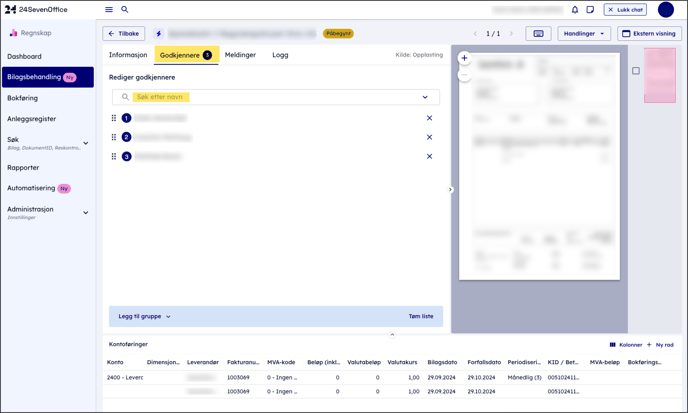
Task: Zoom out of the document preview
Action: click(464, 75)
